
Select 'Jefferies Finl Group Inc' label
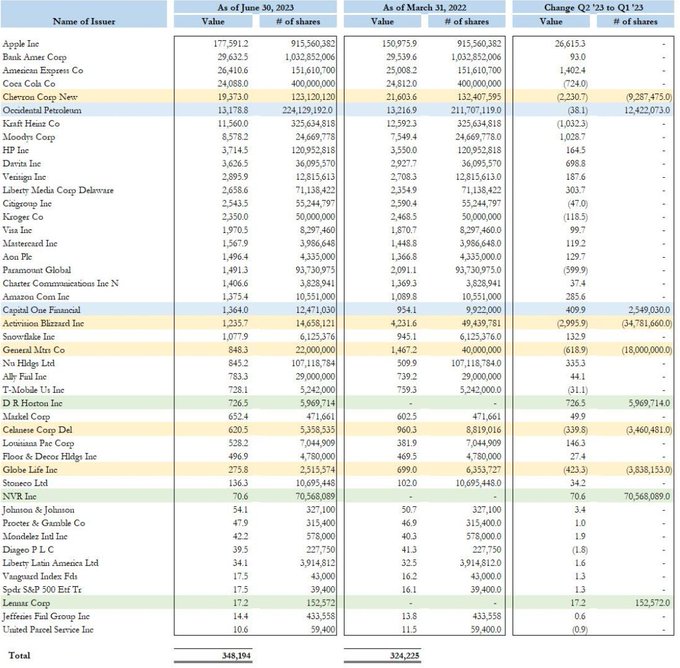point(46,616)
